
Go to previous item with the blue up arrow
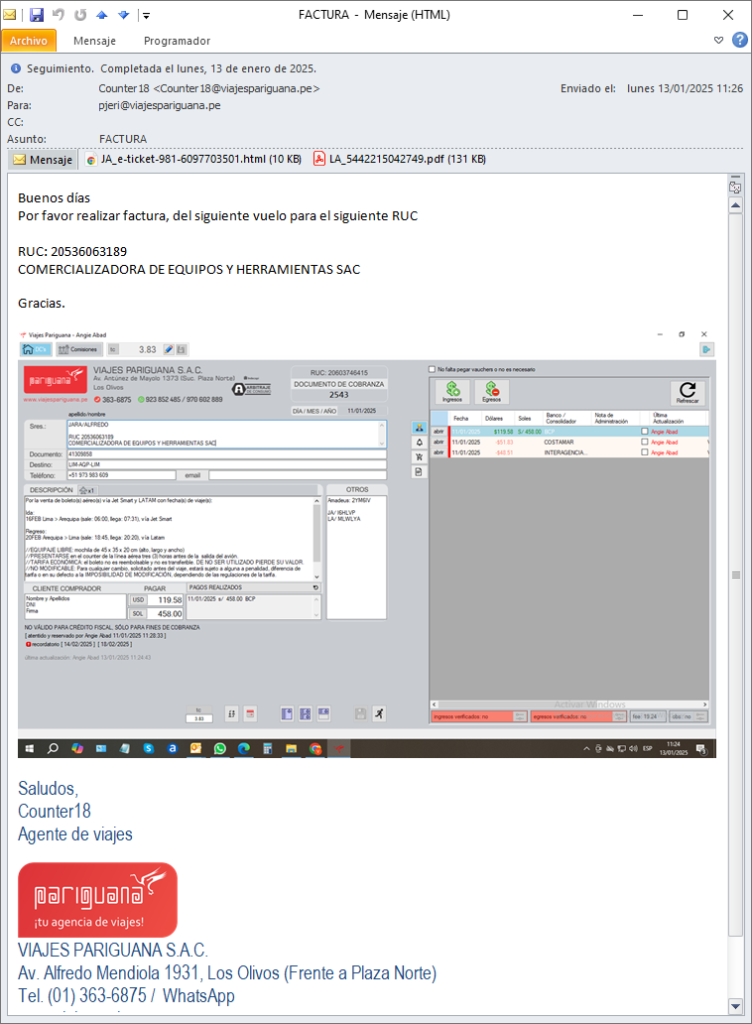point(102,14)
